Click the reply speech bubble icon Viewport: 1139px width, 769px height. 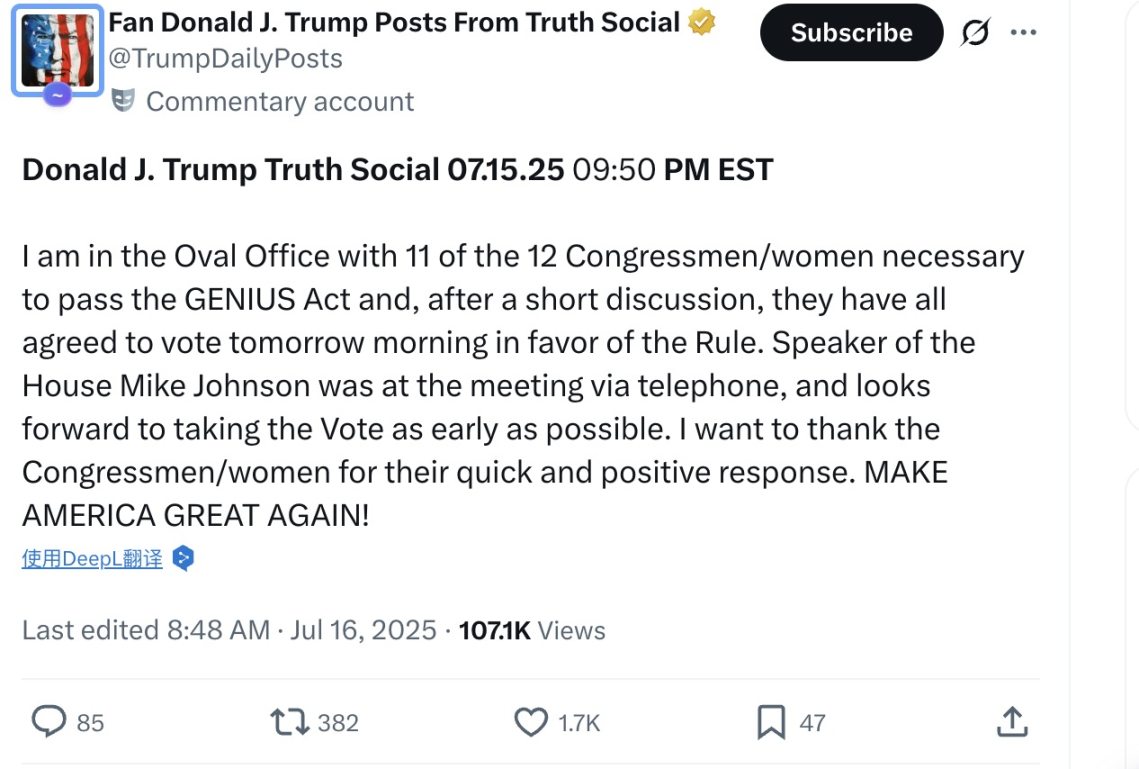48,722
